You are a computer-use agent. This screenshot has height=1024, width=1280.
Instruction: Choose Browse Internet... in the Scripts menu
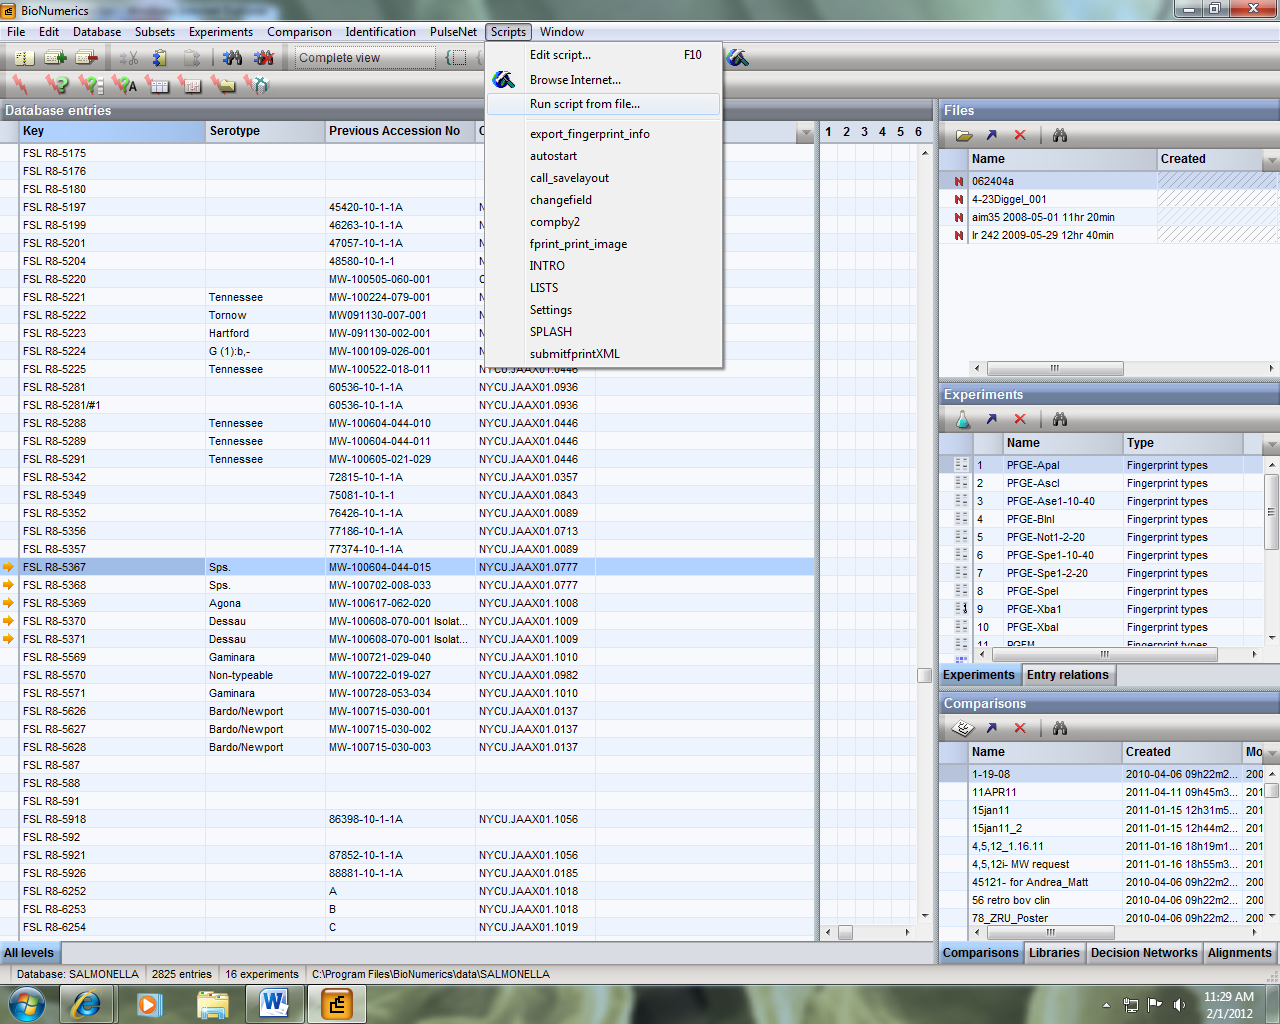(603, 80)
